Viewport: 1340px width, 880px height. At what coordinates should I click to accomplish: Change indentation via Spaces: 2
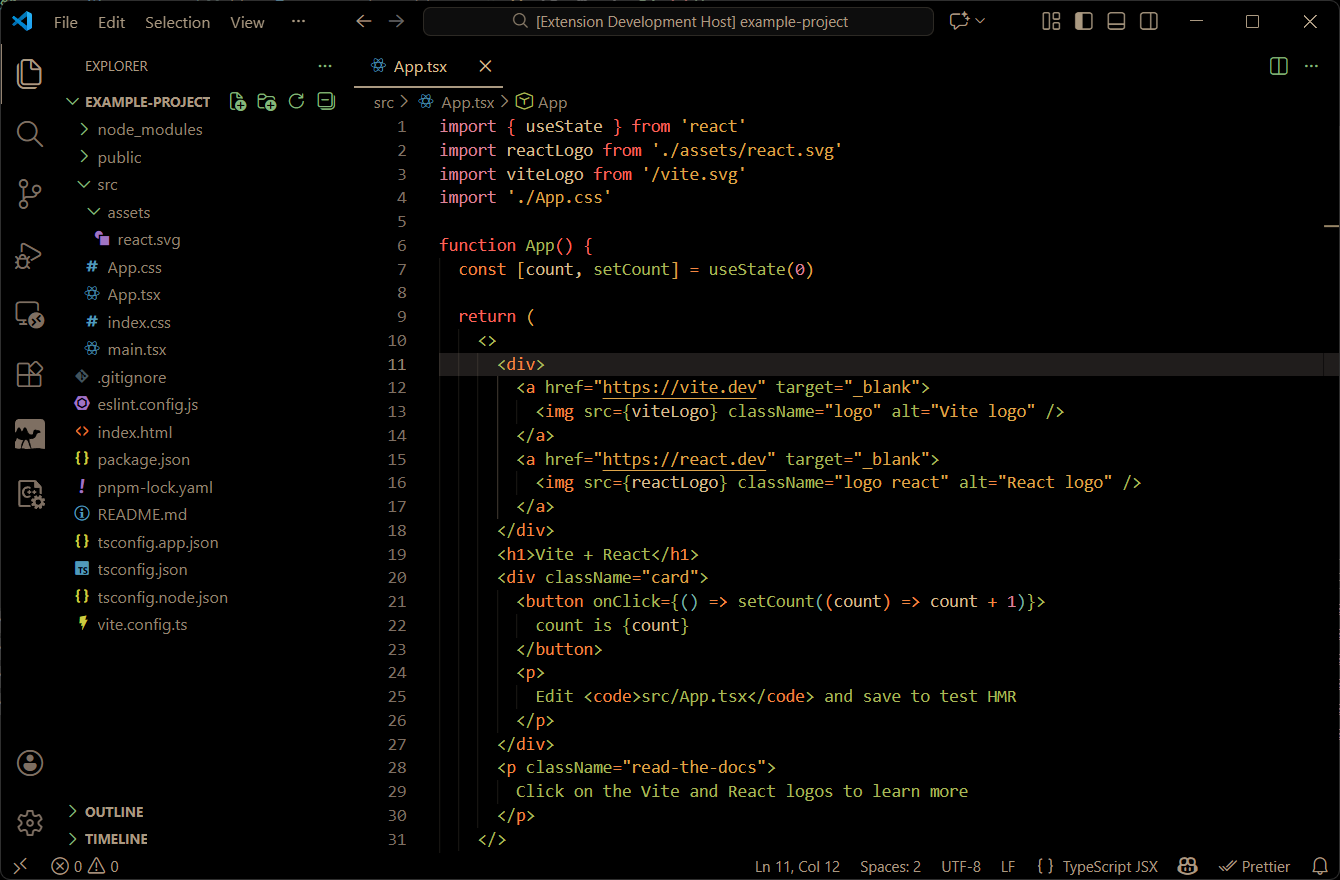coord(890,866)
